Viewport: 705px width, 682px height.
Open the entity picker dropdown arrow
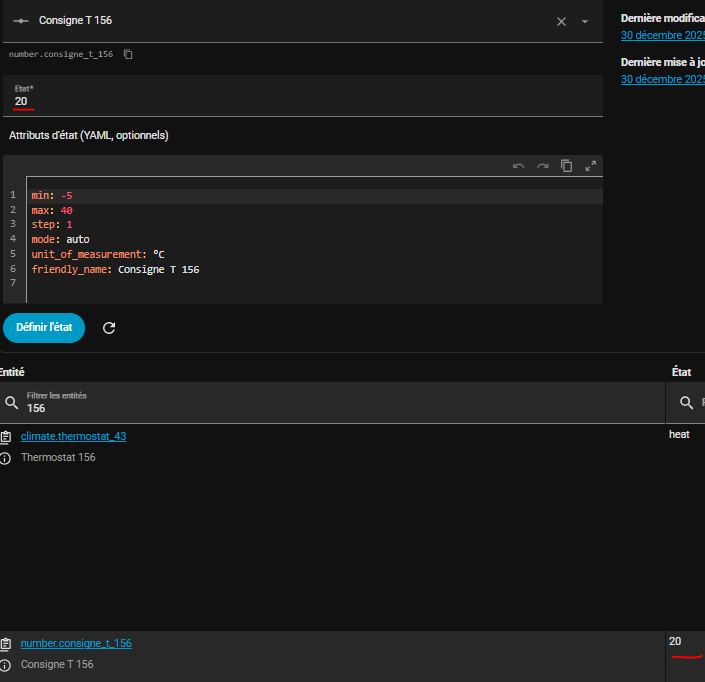click(x=585, y=21)
